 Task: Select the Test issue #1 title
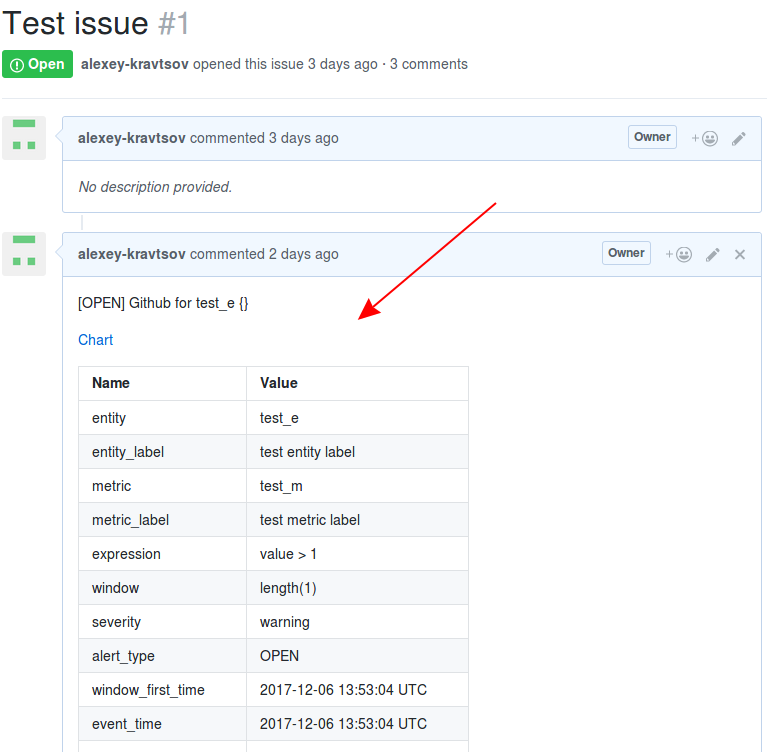(x=95, y=23)
